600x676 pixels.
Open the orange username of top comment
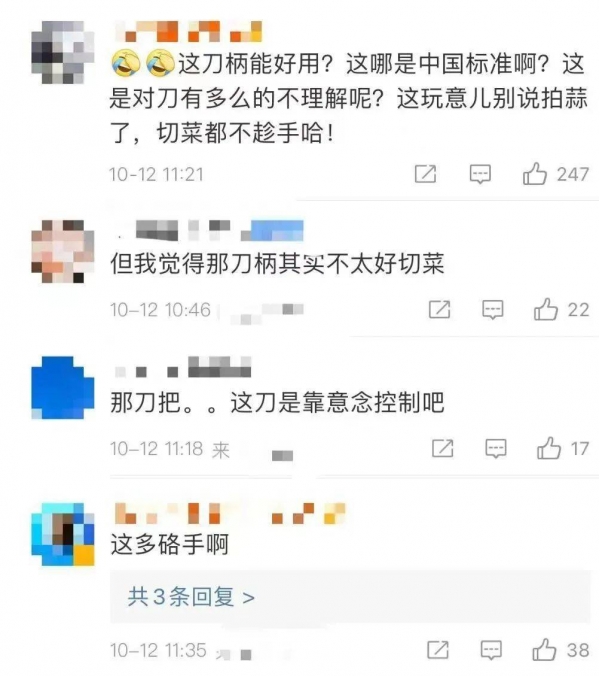click(188, 31)
